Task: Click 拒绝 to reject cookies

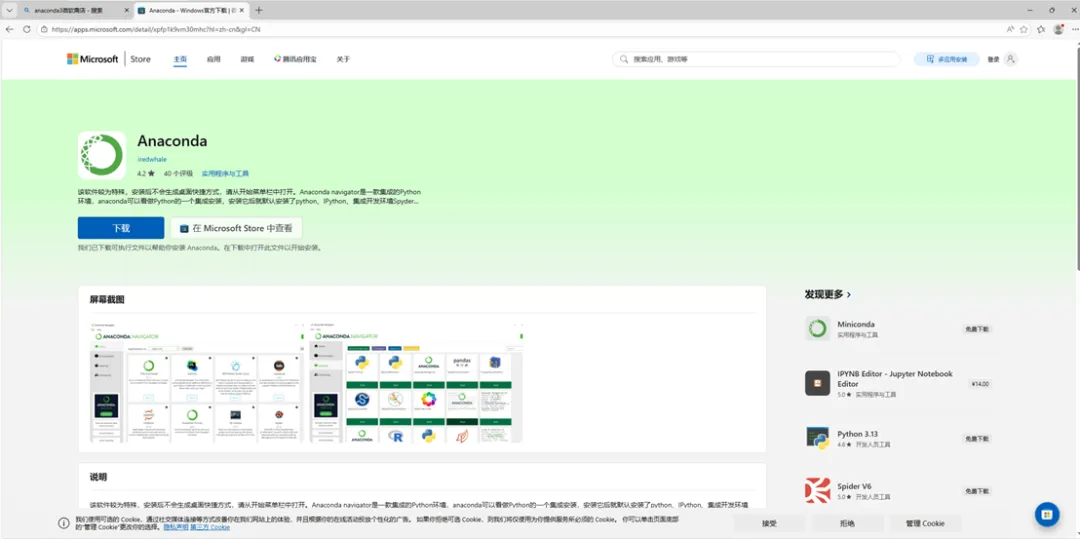Action: click(847, 524)
